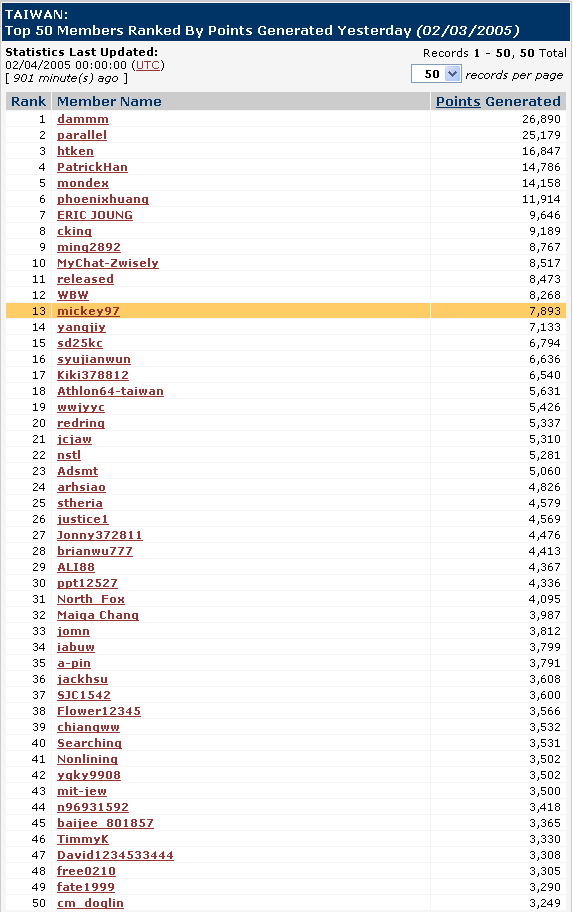Click the Rank column header
The width and height of the screenshot is (573, 912).
click(x=29, y=101)
